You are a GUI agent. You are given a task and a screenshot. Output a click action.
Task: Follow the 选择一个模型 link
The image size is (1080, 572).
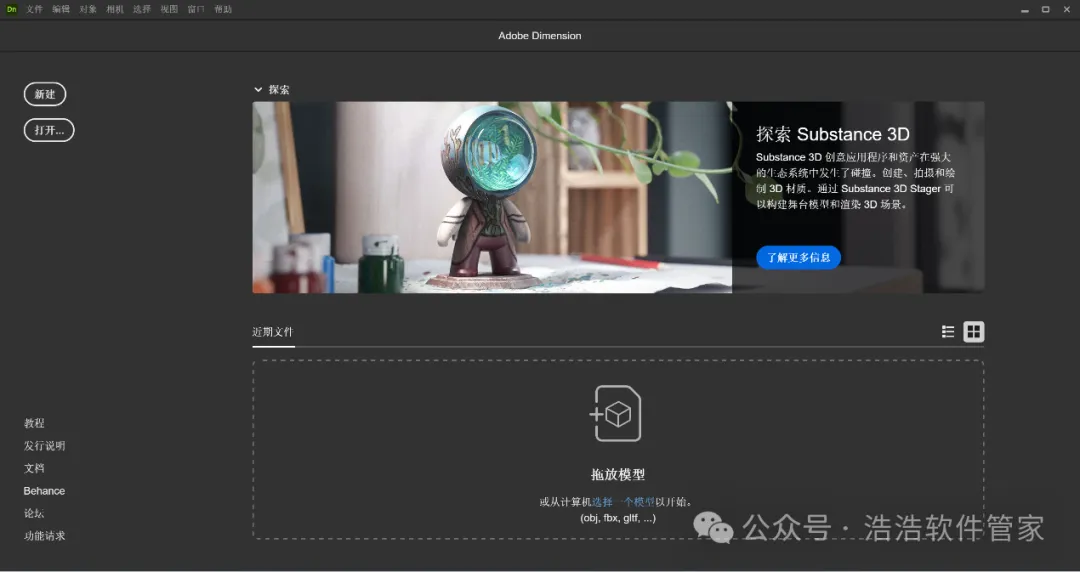click(623, 502)
